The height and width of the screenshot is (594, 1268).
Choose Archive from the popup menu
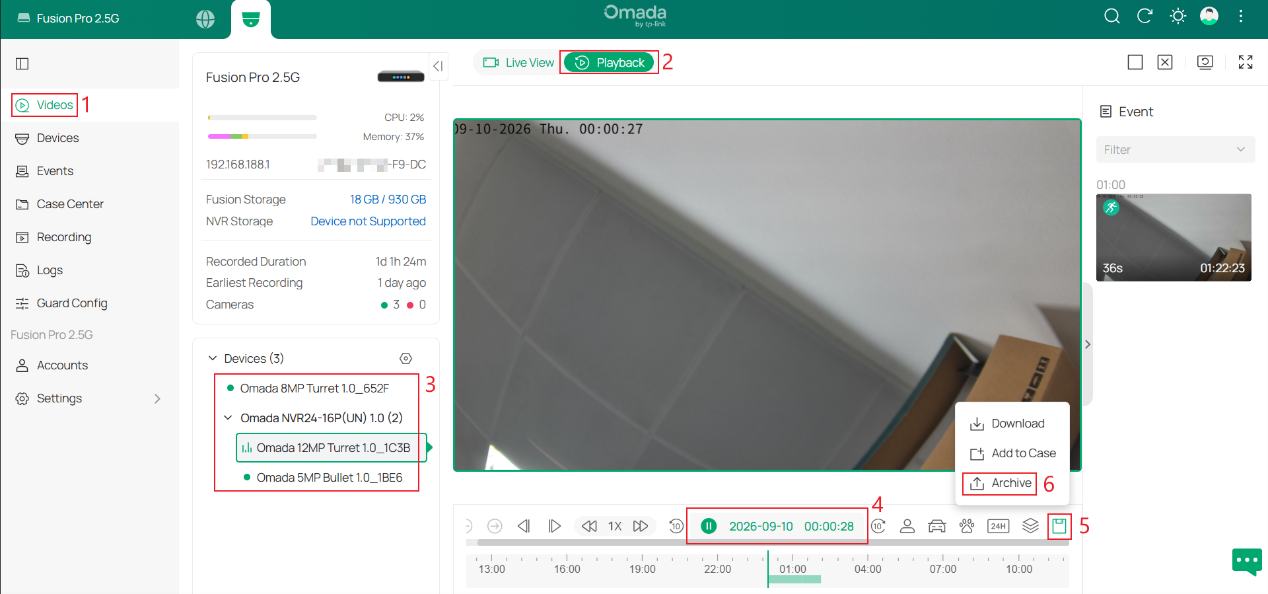point(1000,483)
